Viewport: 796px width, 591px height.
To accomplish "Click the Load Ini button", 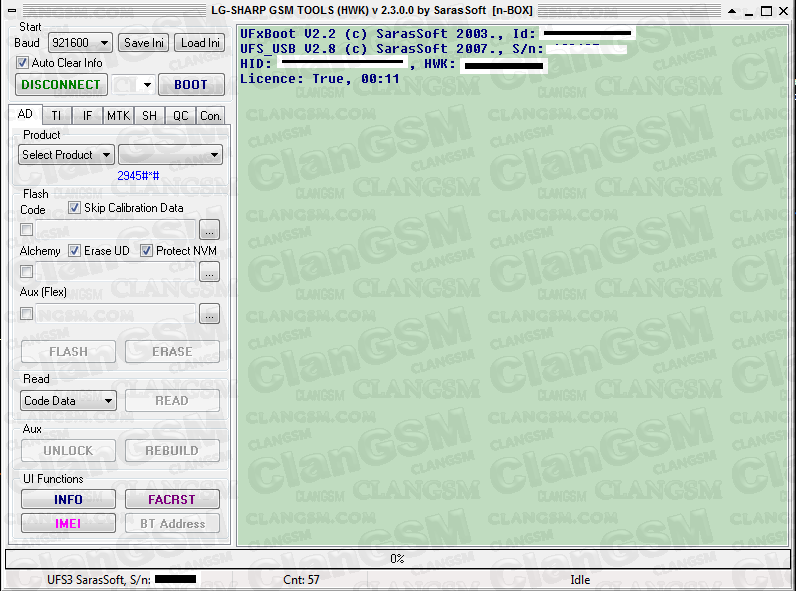I will (200, 43).
